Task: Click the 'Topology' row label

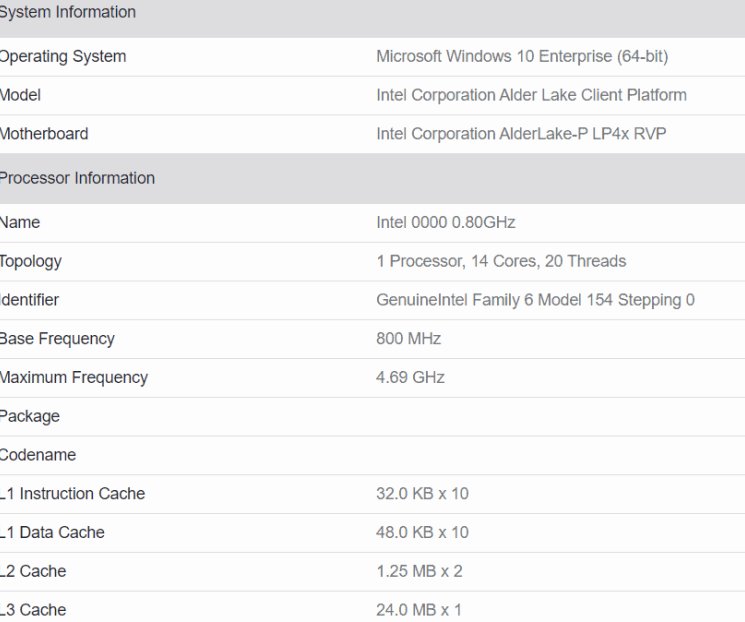Action: [x=30, y=262]
